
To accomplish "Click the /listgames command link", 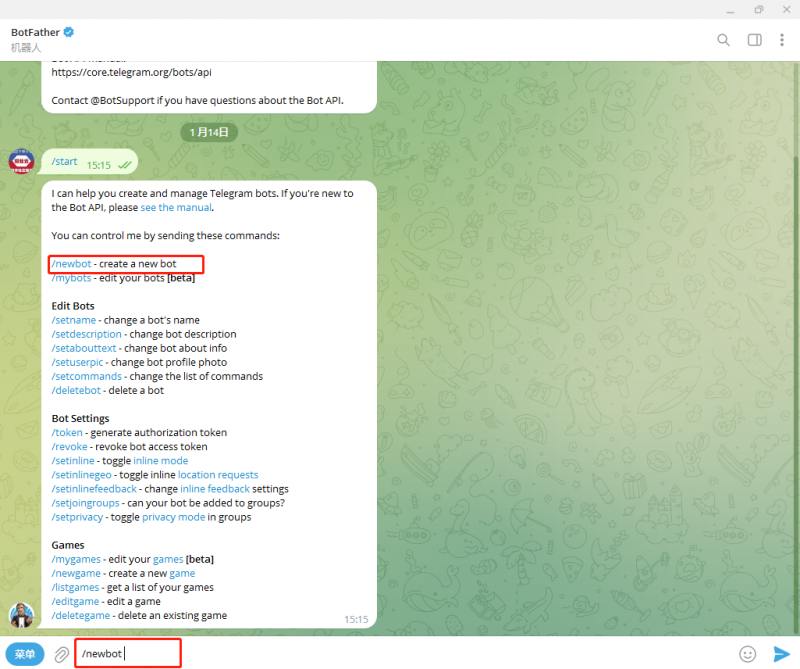I will (x=75, y=587).
